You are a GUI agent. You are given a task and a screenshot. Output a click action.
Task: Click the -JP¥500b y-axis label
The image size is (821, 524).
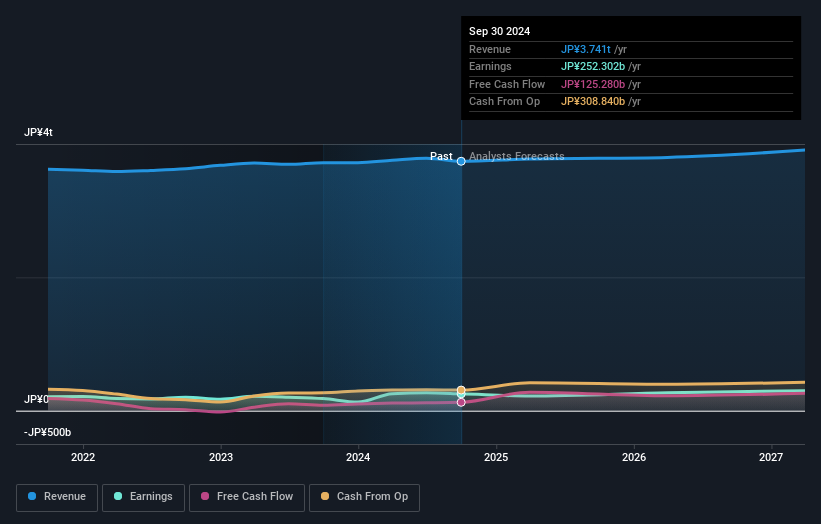47,432
